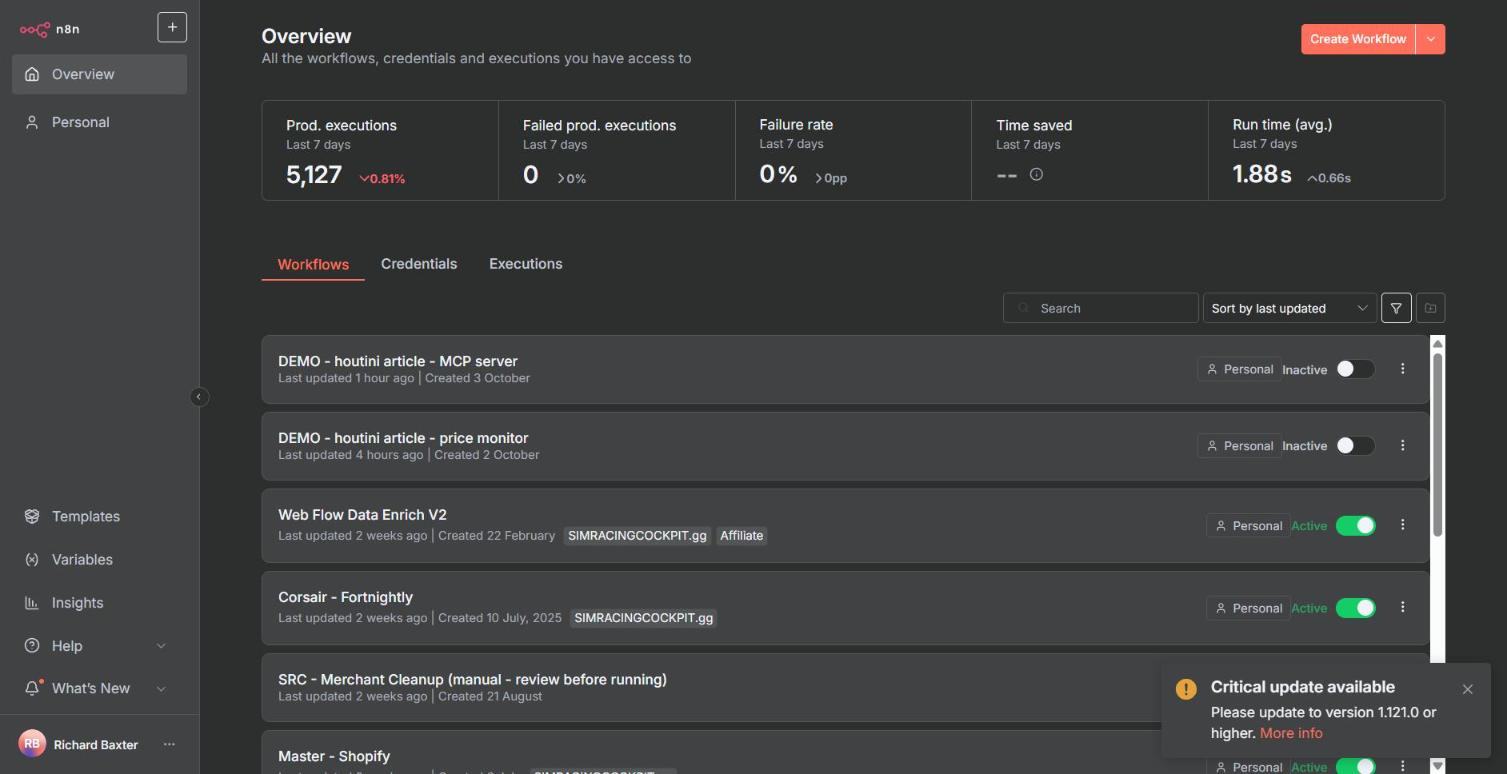Open options menu for Web Flow Data Enrich V2
This screenshot has height=774, width=1507.
click(x=1402, y=525)
